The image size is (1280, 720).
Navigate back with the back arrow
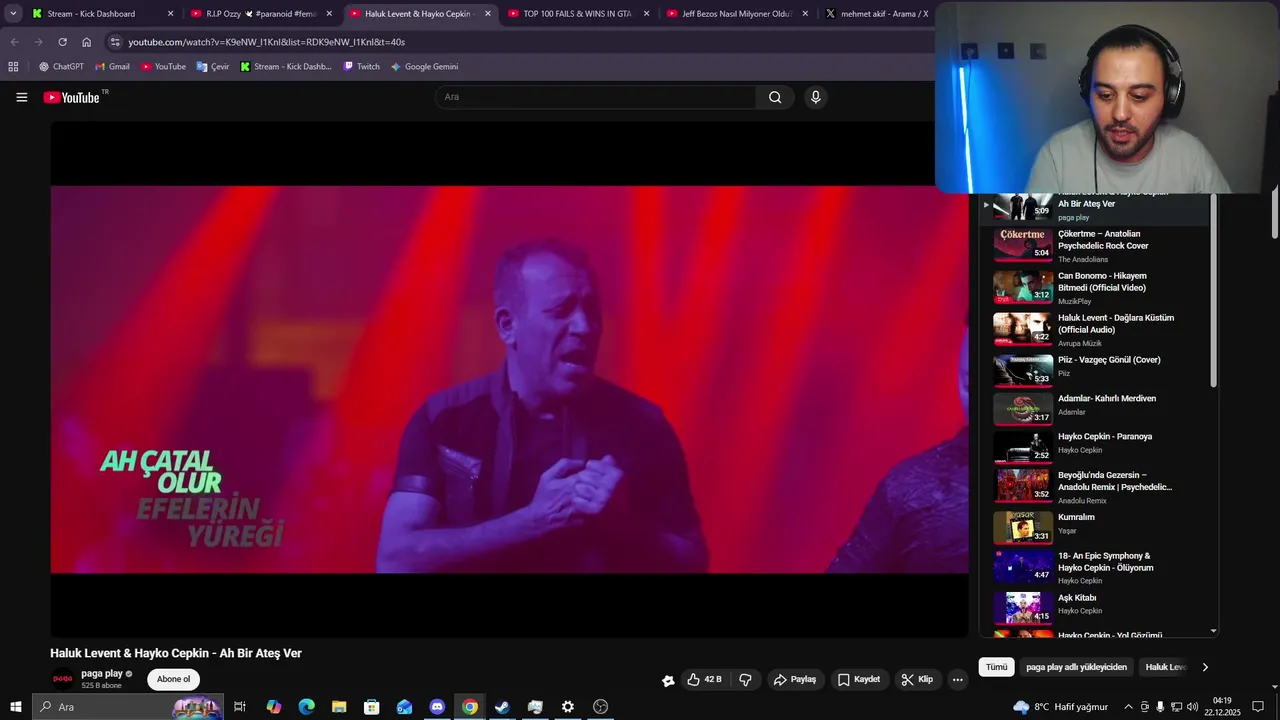click(x=14, y=42)
